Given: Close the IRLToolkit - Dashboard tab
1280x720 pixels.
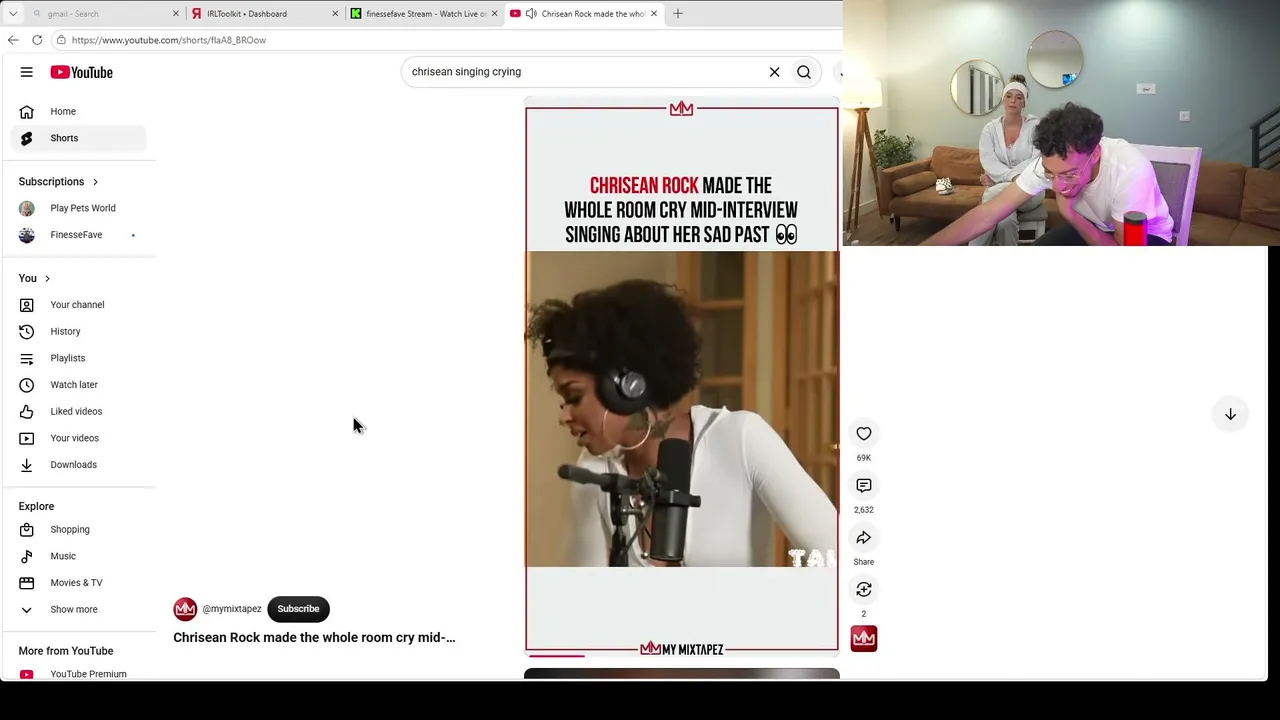Looking at the screenshot, I should (x=335, y=13).
